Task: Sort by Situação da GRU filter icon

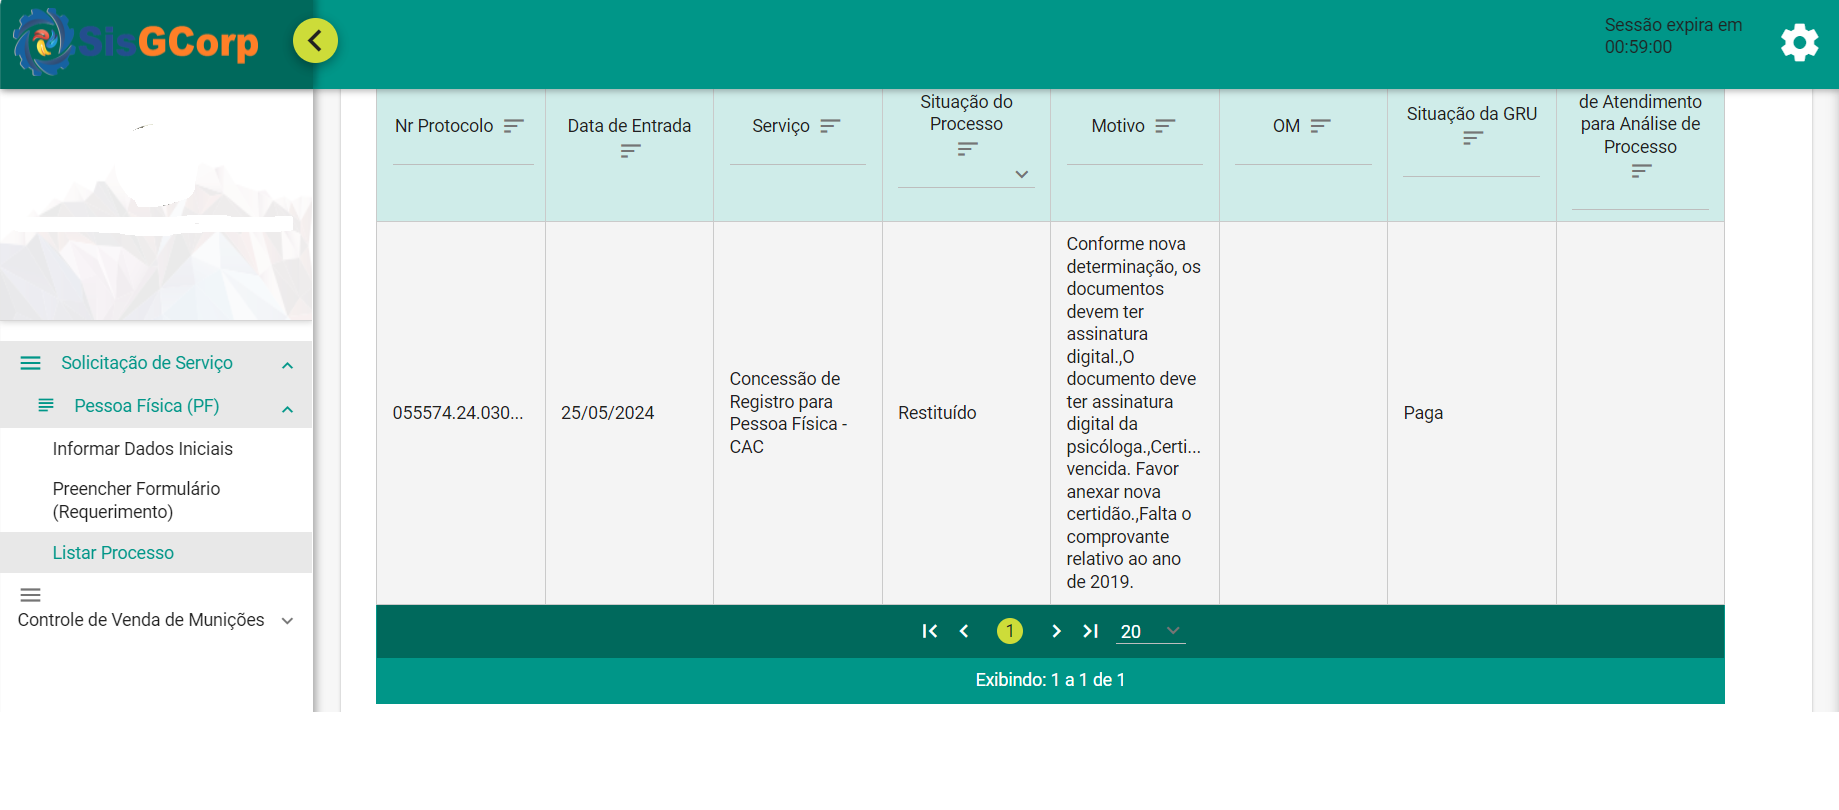Action: (1473, 138)
